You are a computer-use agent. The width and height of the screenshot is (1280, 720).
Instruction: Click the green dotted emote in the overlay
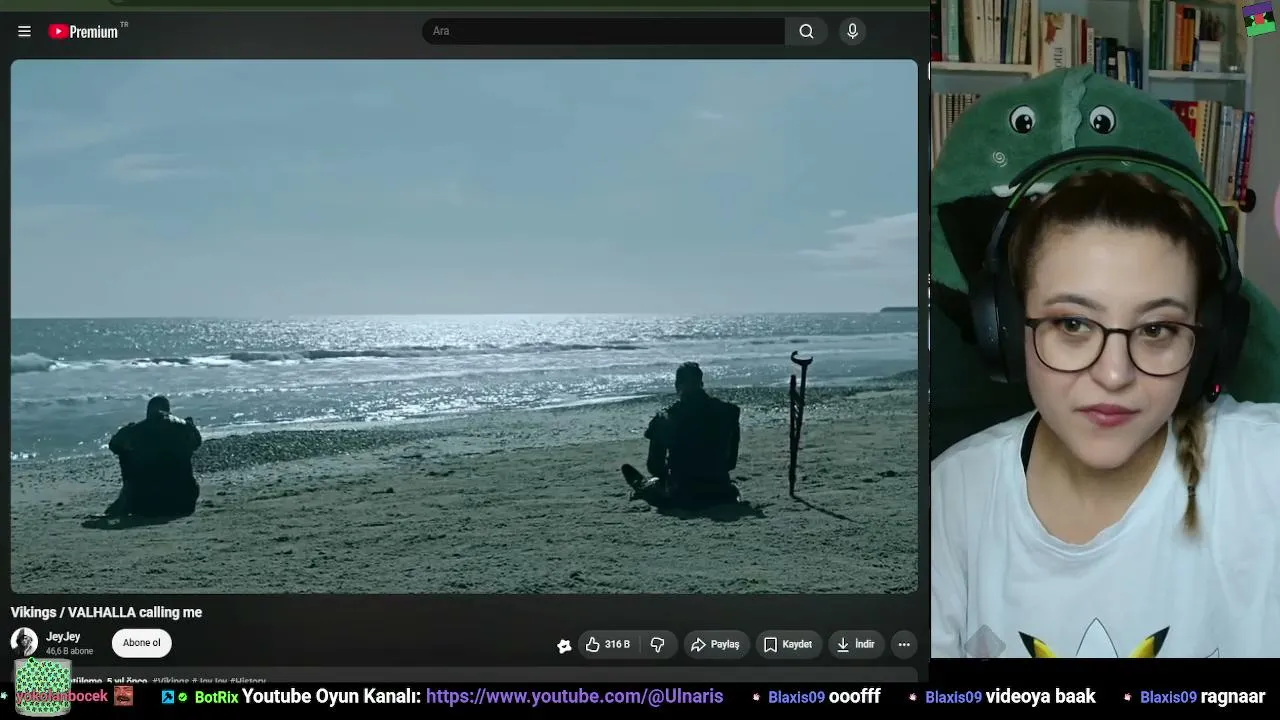click(43, 687)
